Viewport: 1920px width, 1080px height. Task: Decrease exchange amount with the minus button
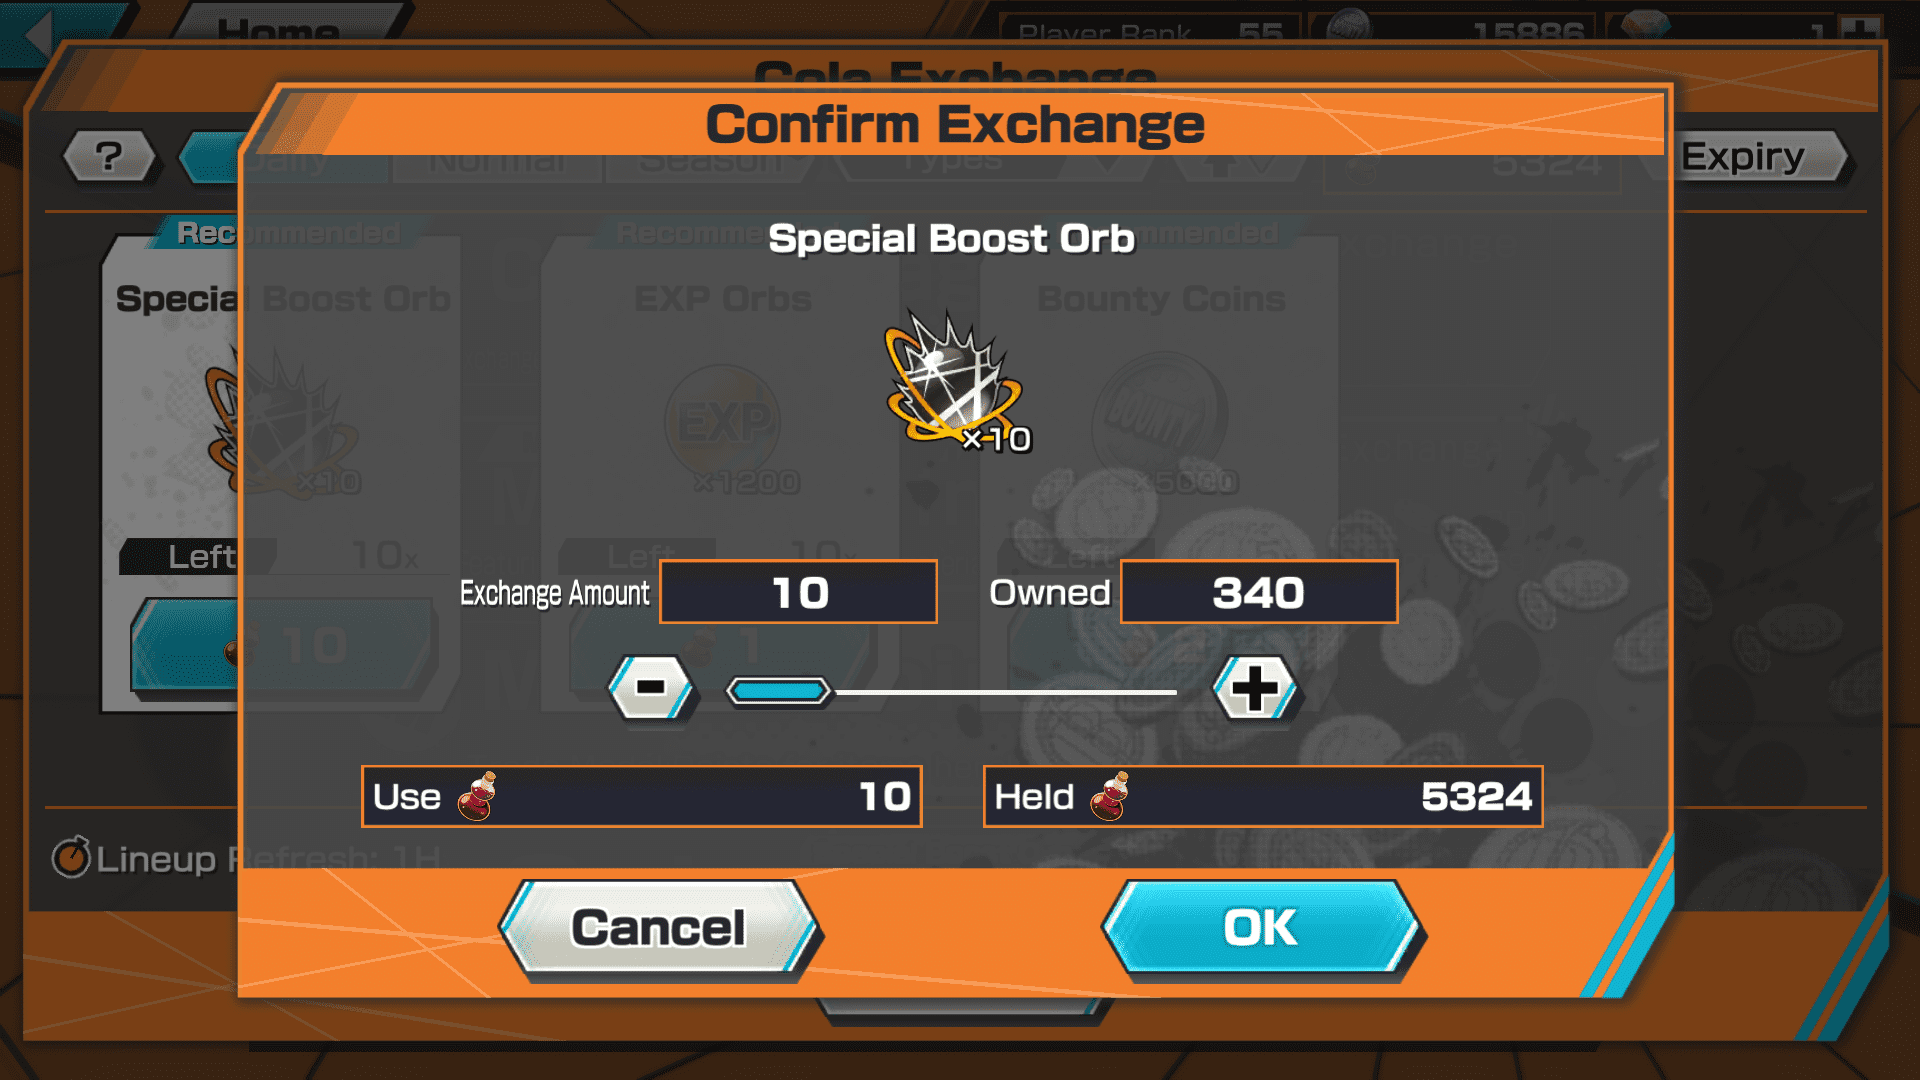tap(651, 688)
